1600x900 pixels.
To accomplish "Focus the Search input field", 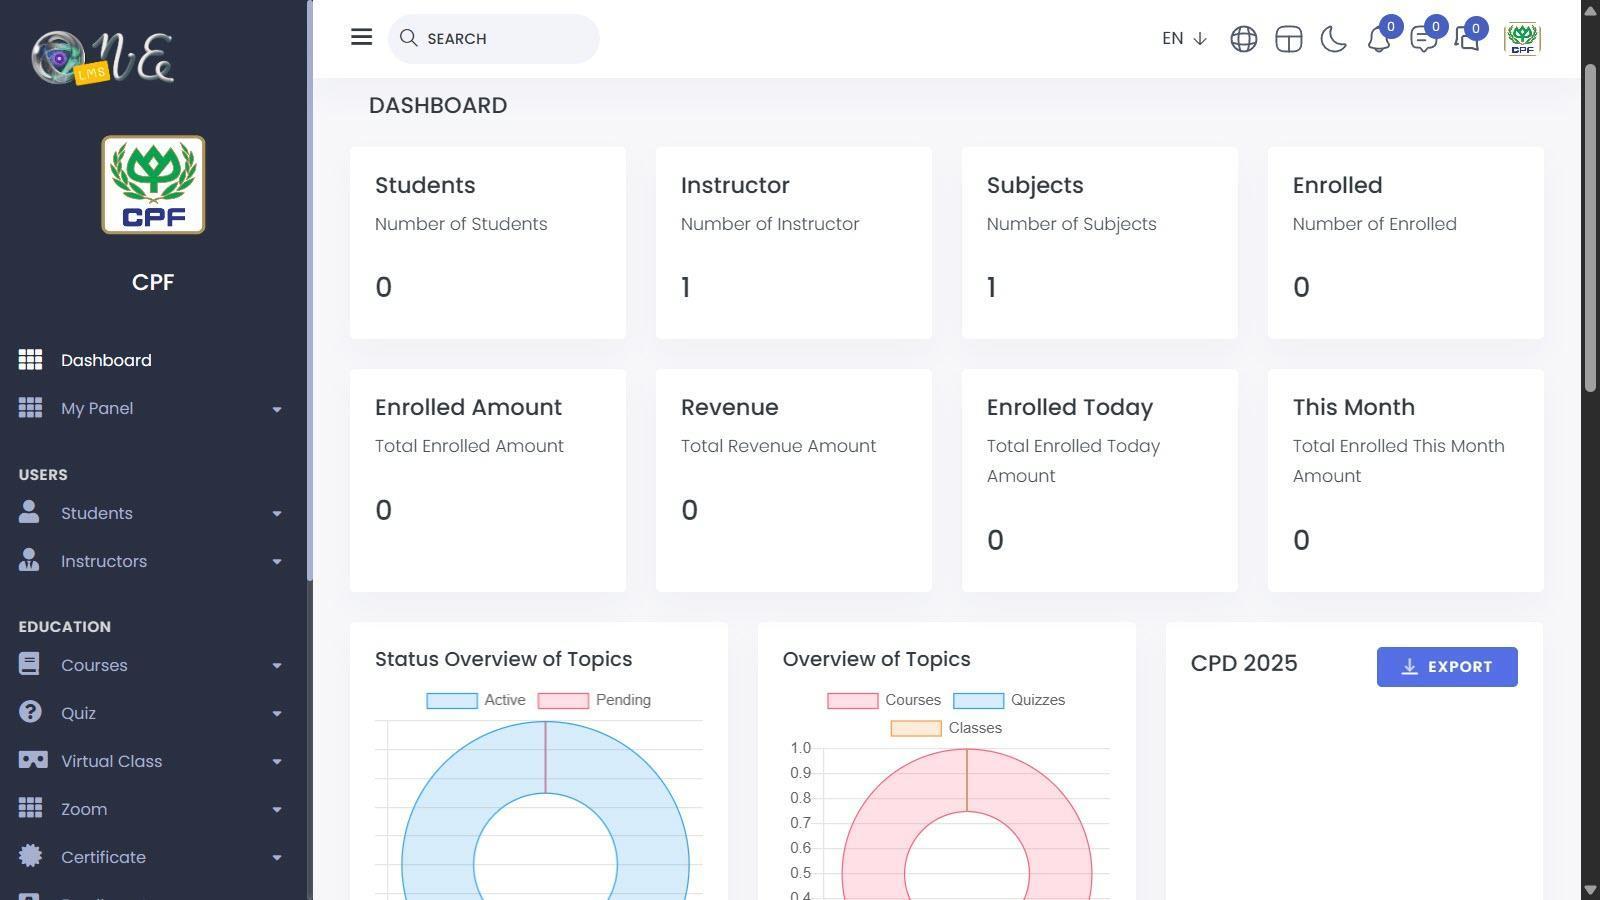I will [x=494, y=39].
